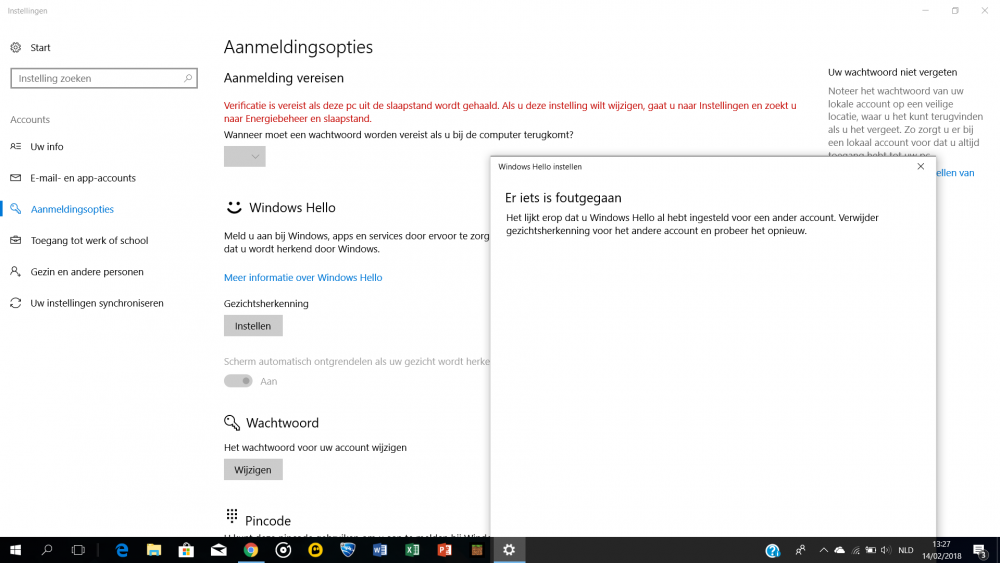
Task: Click the Wachtwoord key icon
Action: tap(232, 422)
